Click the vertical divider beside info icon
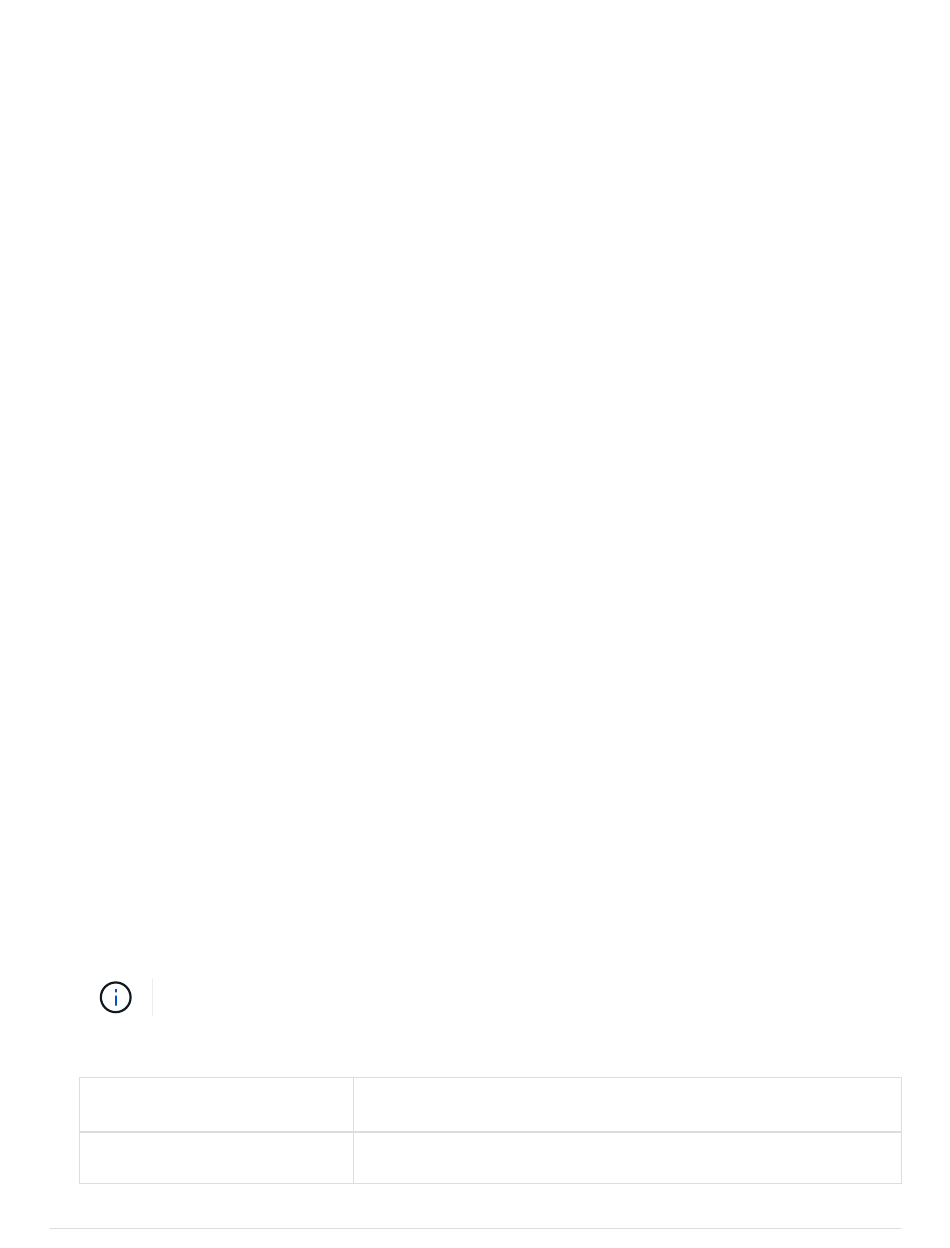950x1248 pixels. click(x=152, y=997)
